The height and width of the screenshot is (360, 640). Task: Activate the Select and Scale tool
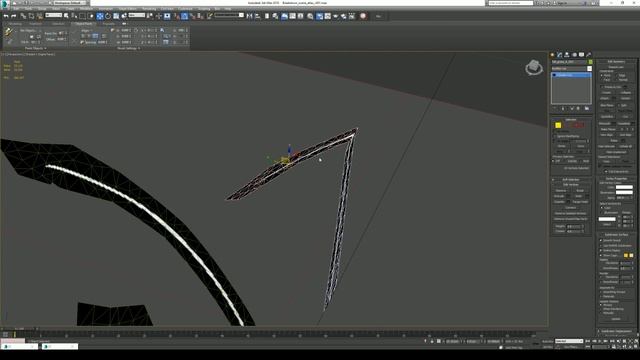point(116,16)
